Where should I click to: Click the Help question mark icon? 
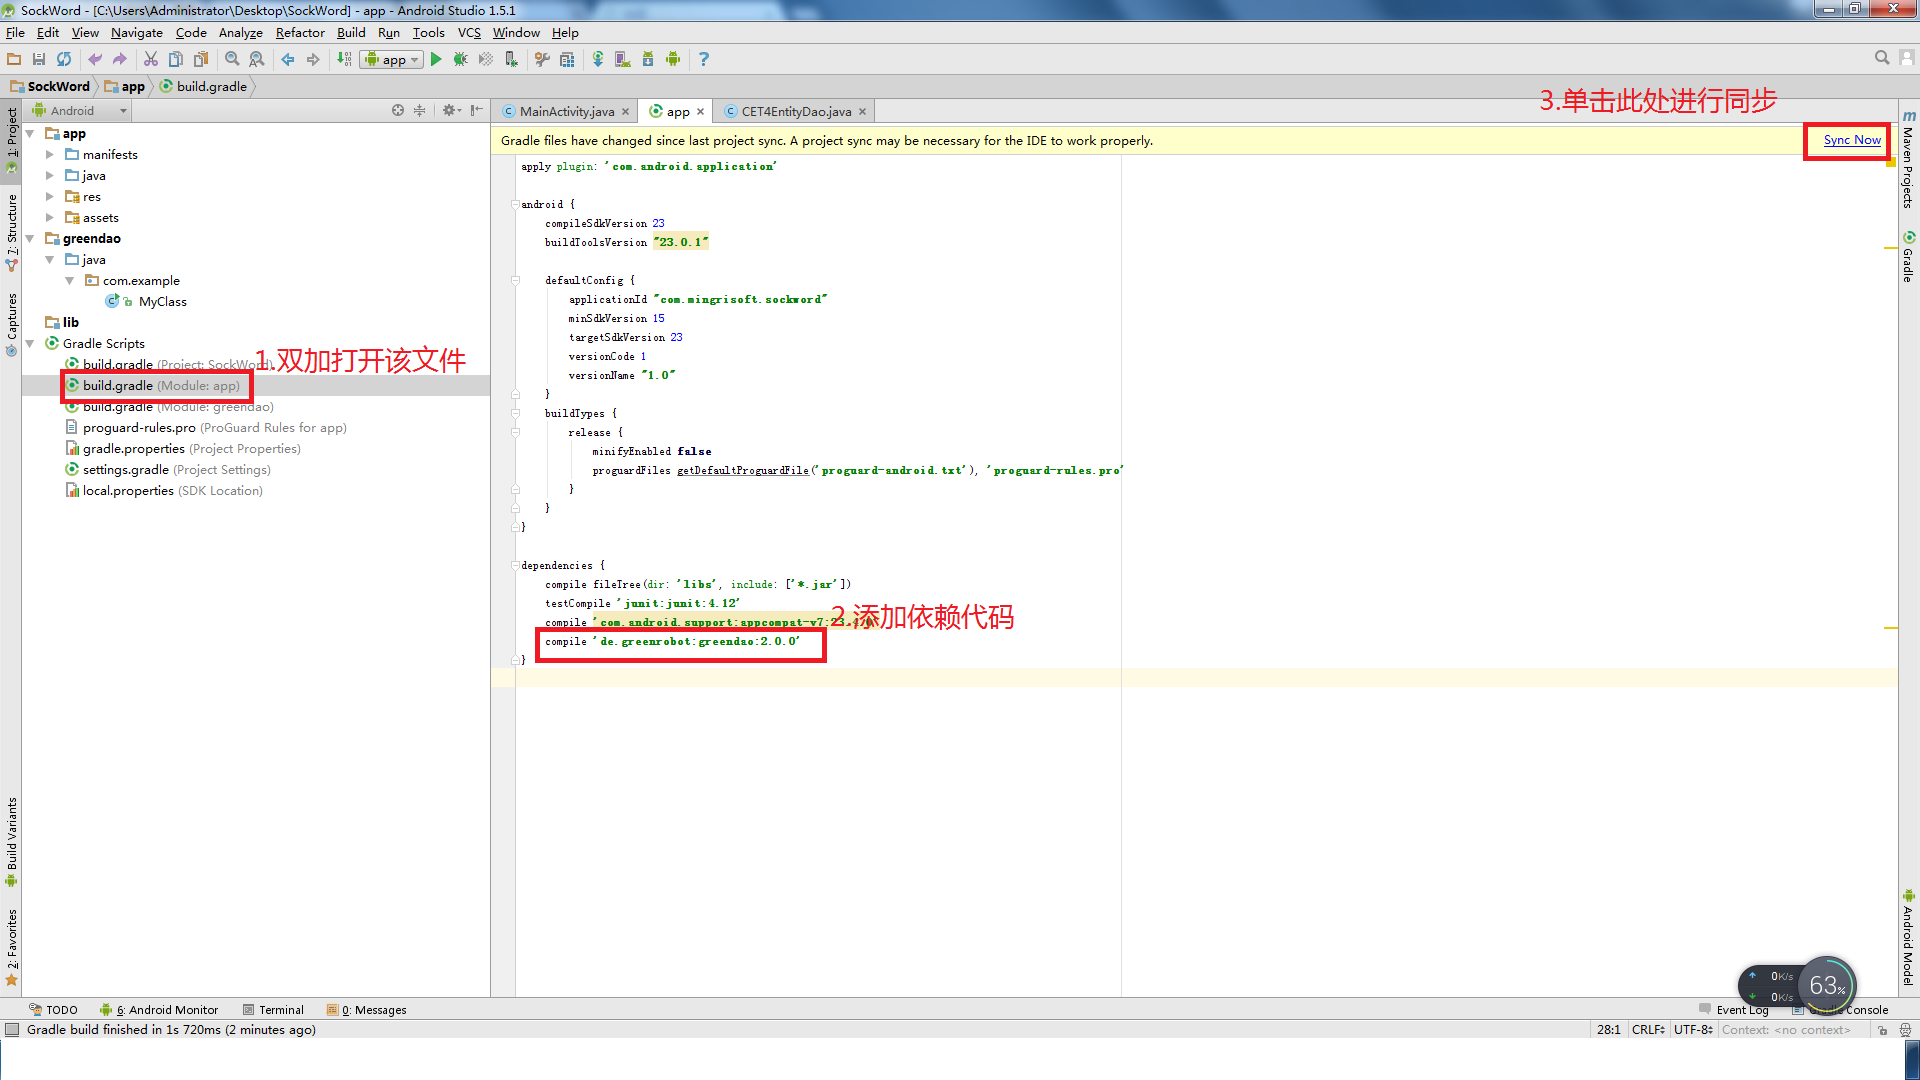point(704,59)
